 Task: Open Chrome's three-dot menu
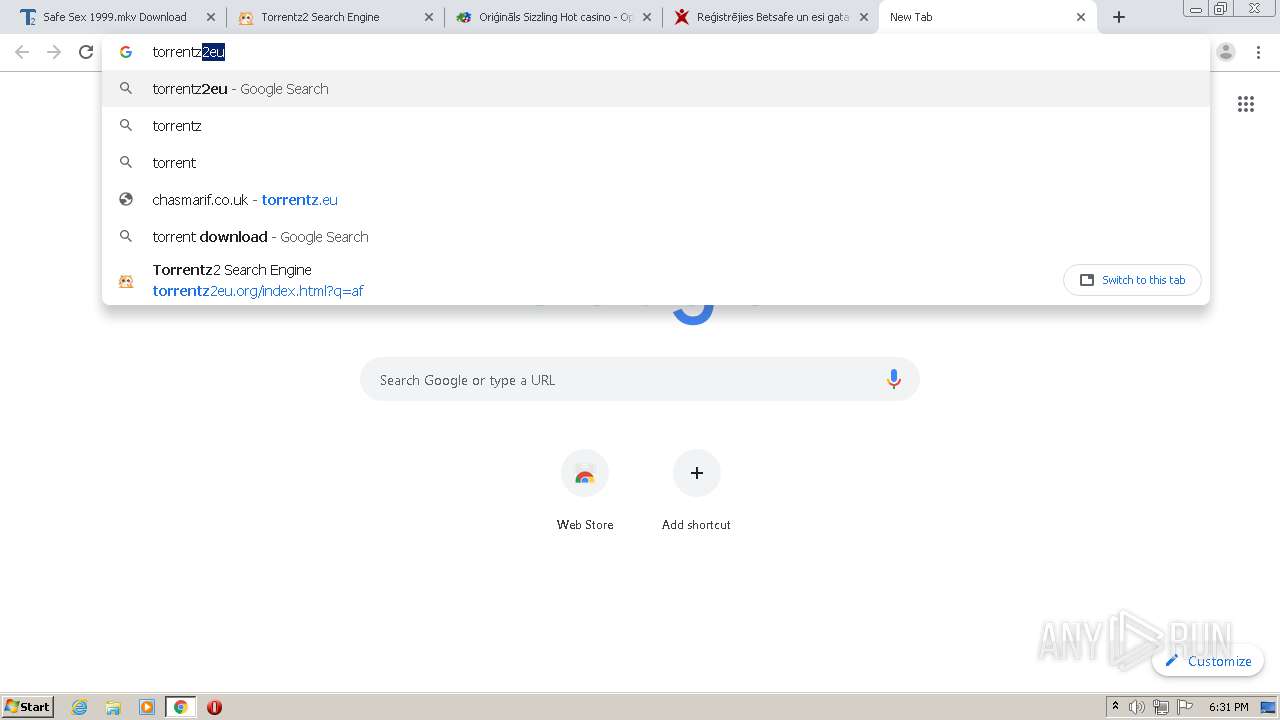click(1260, 52)
